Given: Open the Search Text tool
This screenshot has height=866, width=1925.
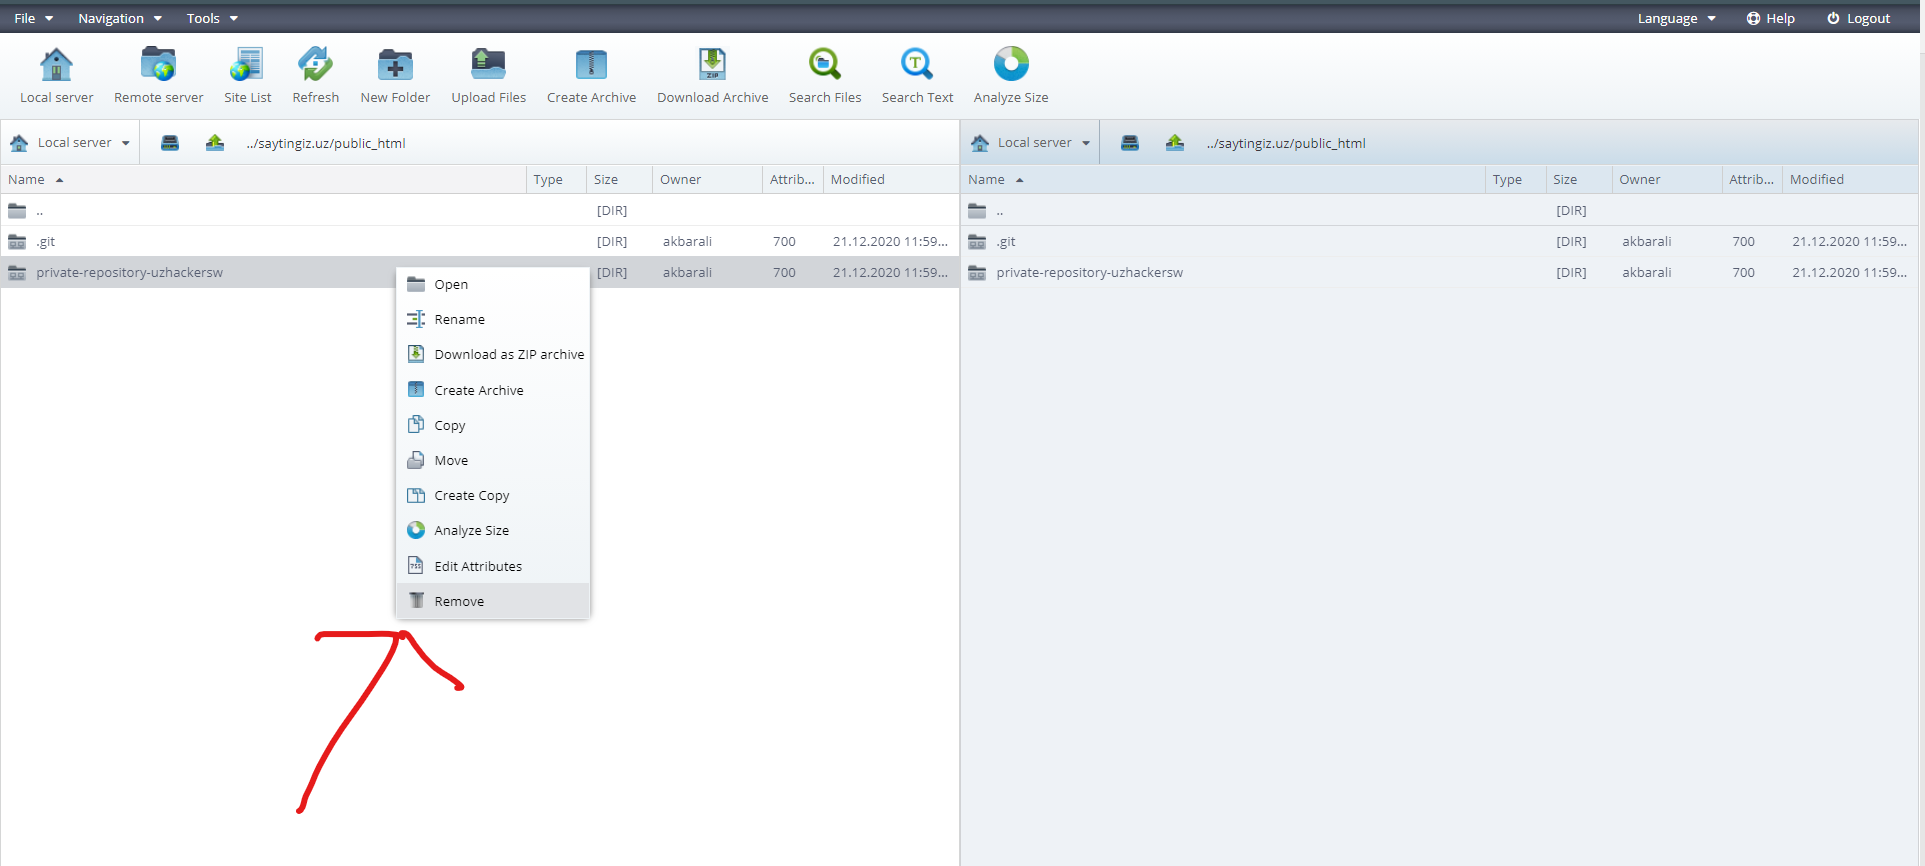Looking at the screenshot, I should [917, 65].
